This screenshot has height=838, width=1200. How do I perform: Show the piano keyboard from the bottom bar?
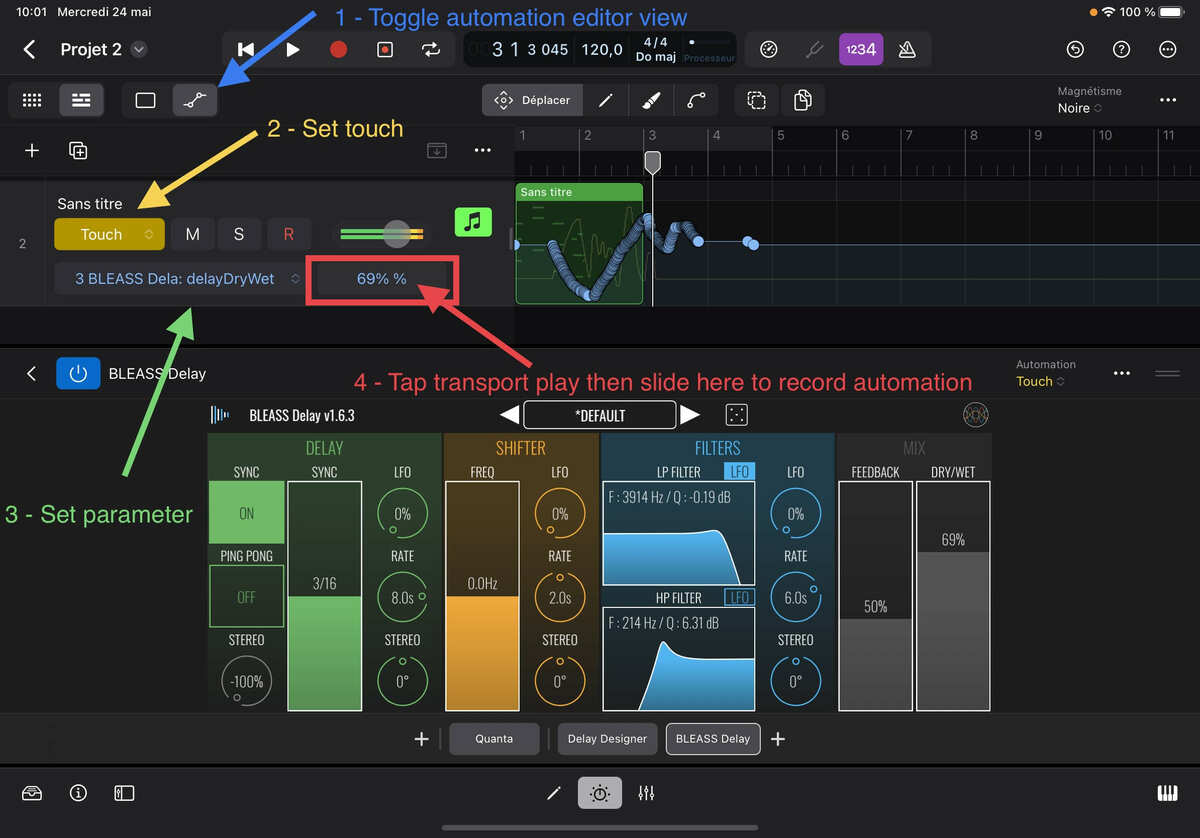point(1167,793)
